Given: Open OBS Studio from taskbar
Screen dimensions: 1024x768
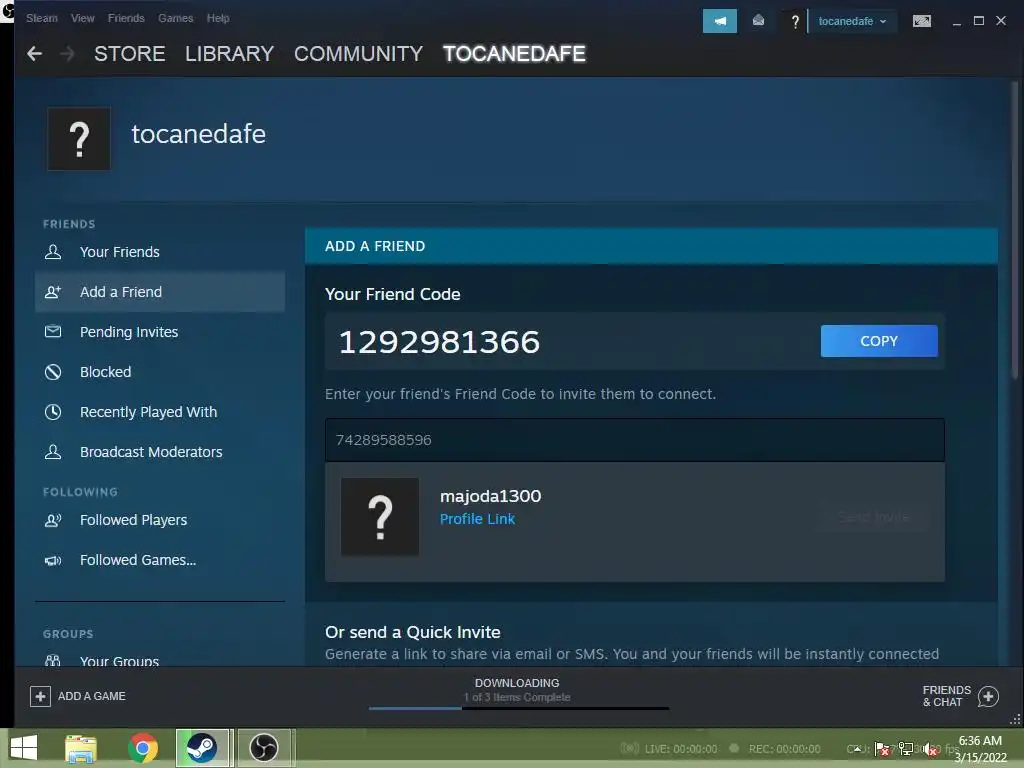Looking at the screenshot, I should point(264,748).
